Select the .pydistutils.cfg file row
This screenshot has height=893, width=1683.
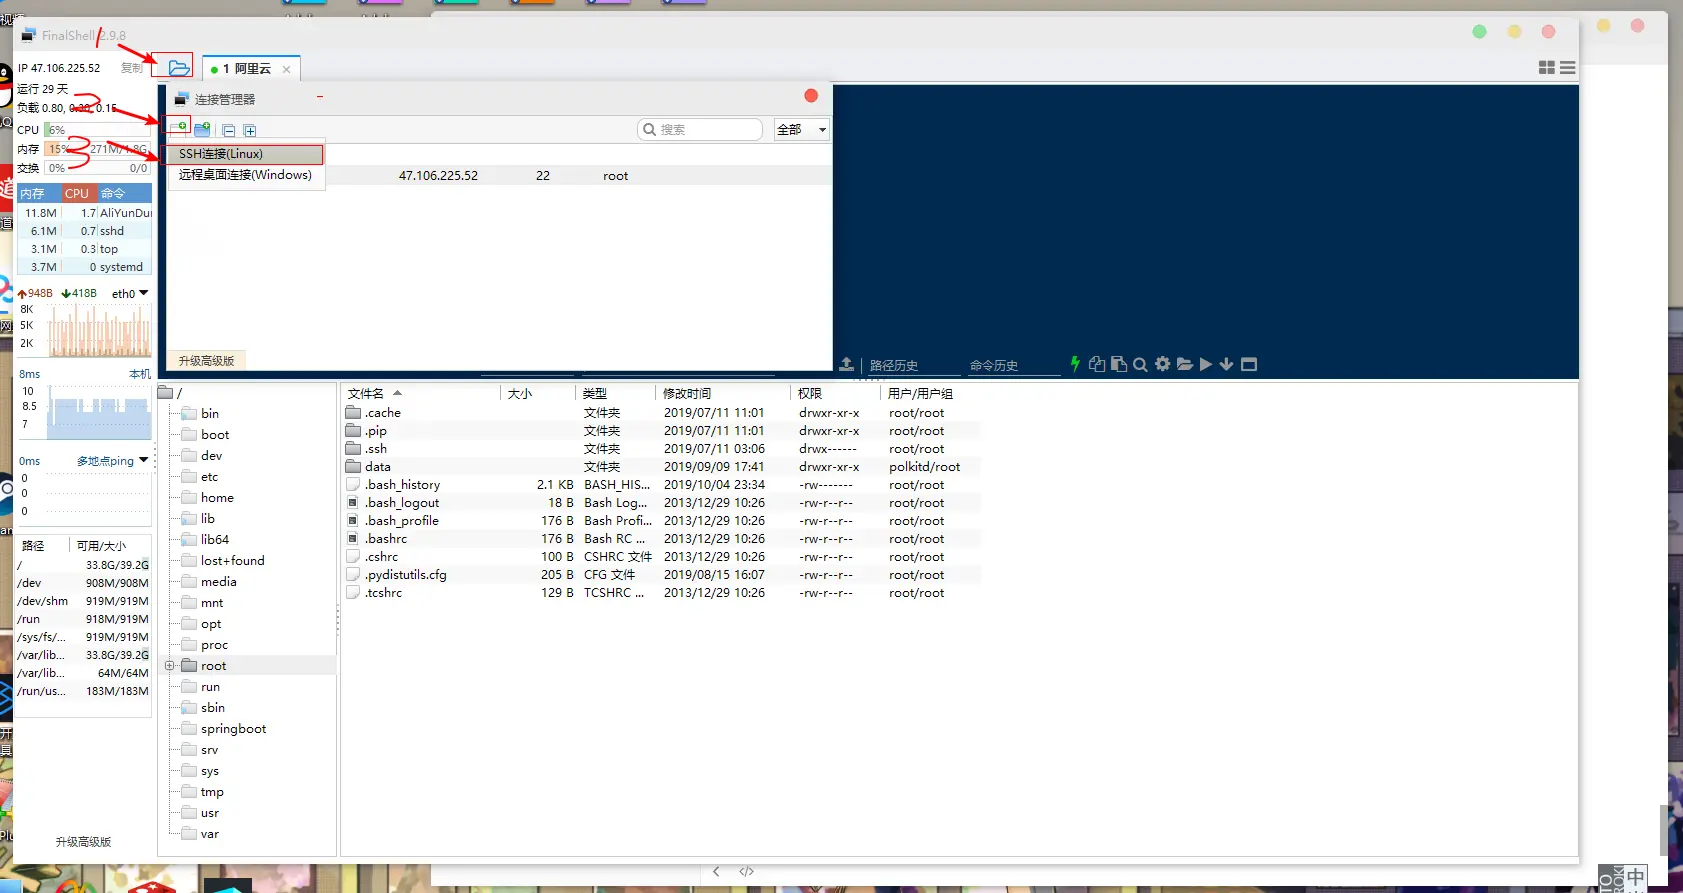tap(662, 575)
